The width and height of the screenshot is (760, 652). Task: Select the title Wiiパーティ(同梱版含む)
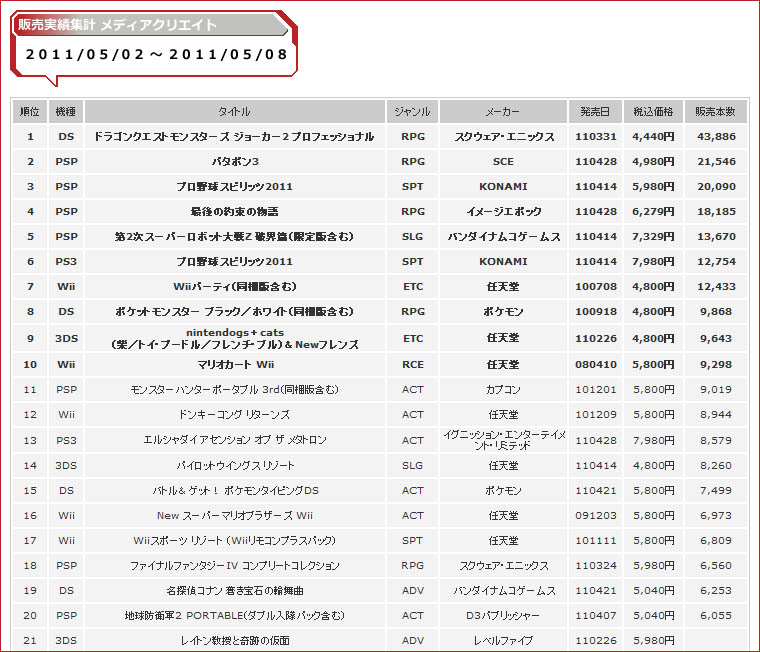click(x=235, y=286)
